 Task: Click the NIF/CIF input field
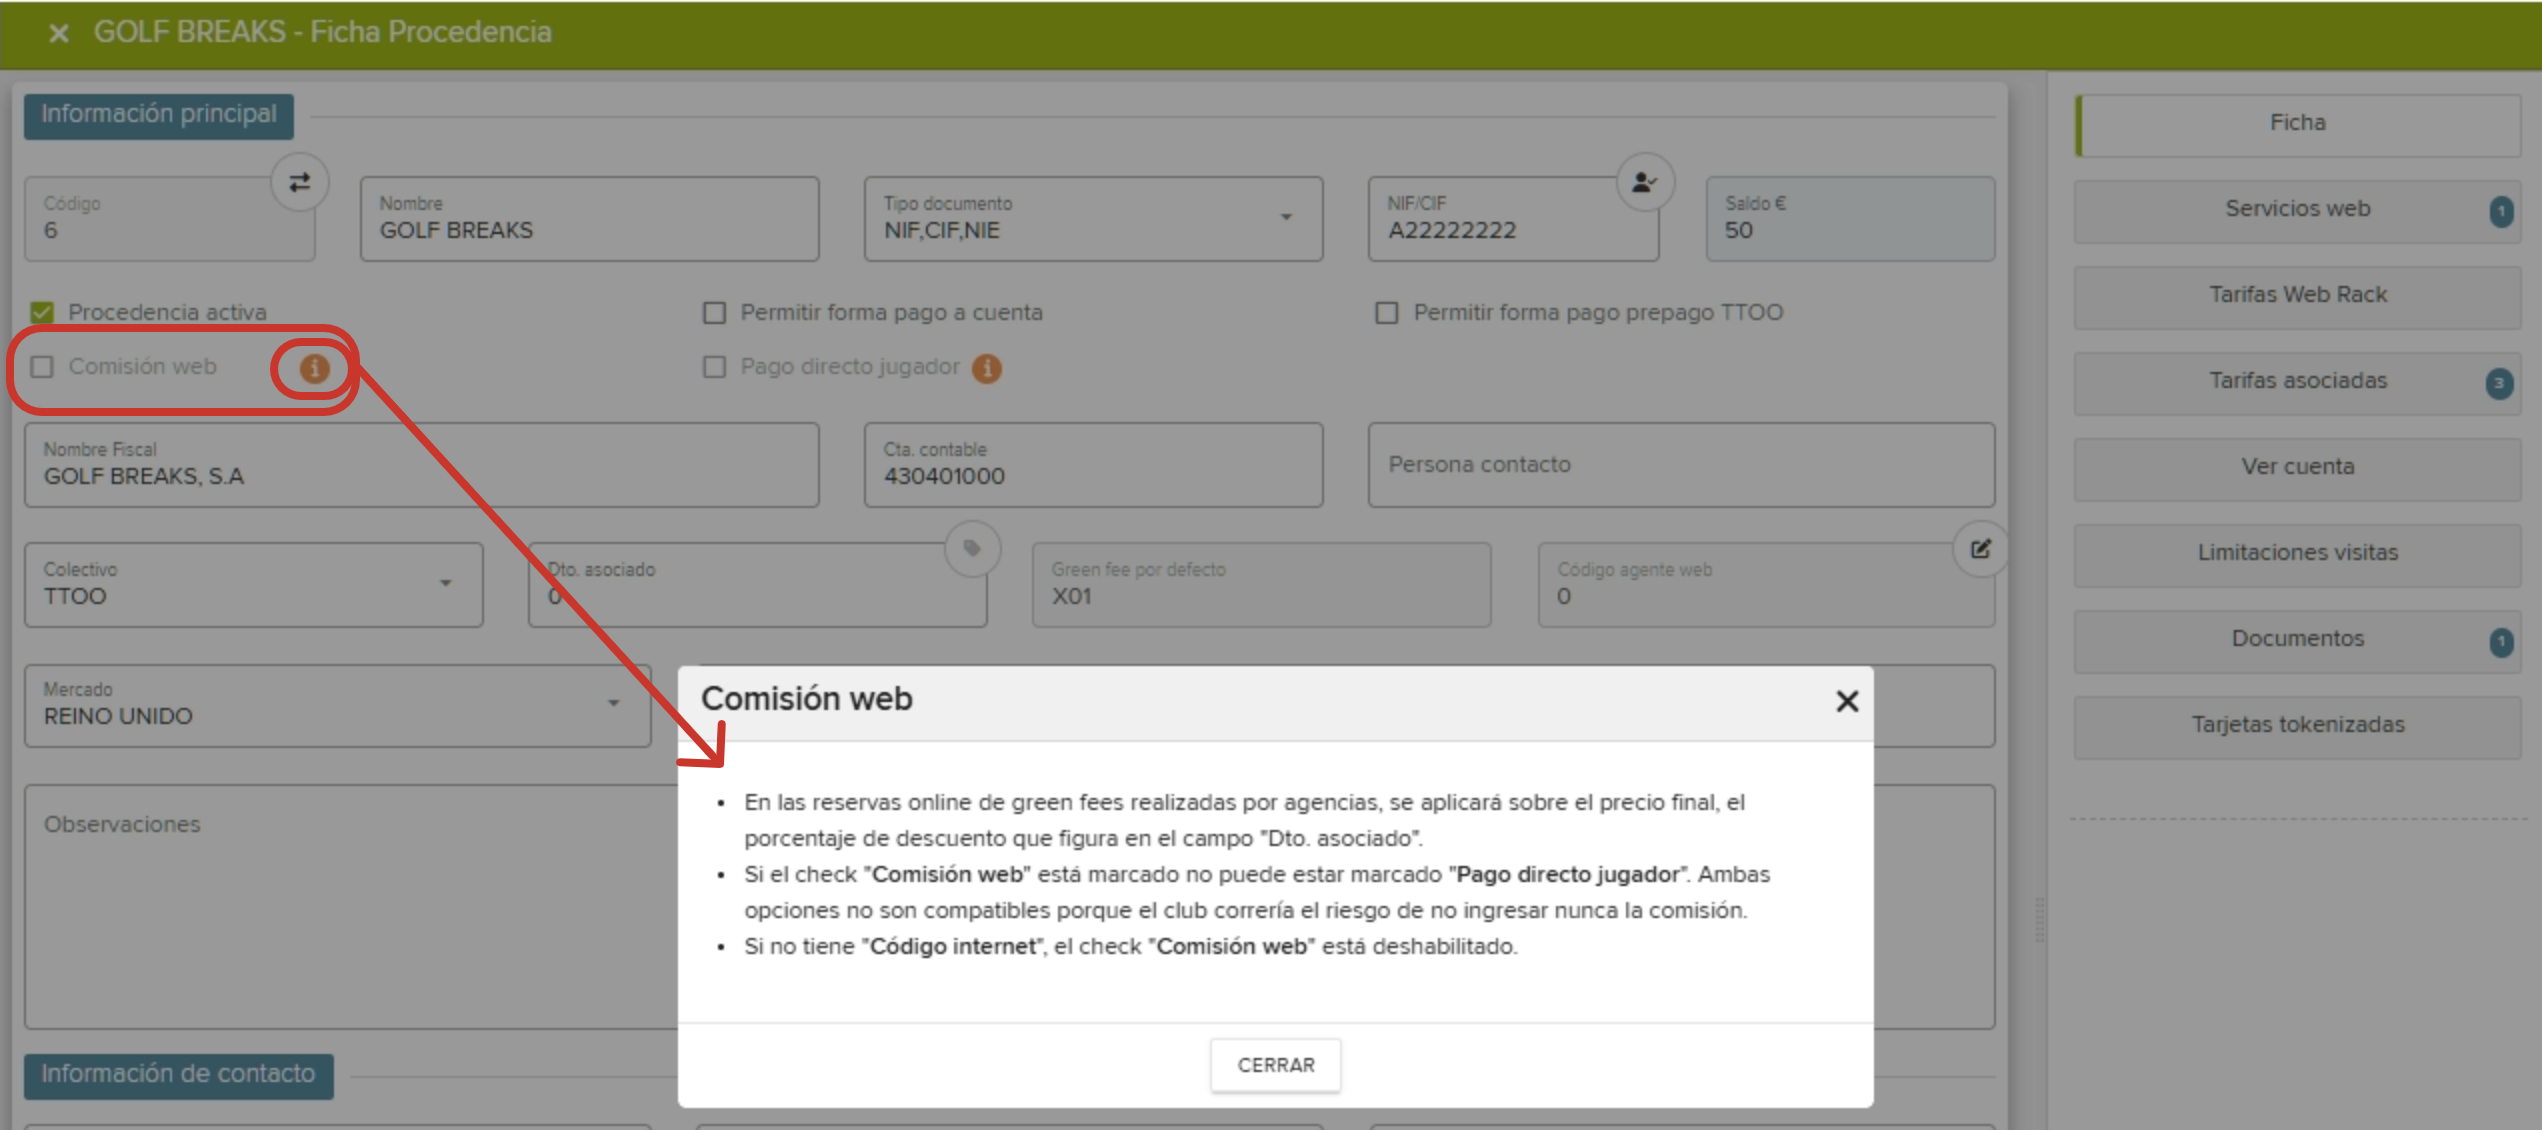tap(1513, 219)
